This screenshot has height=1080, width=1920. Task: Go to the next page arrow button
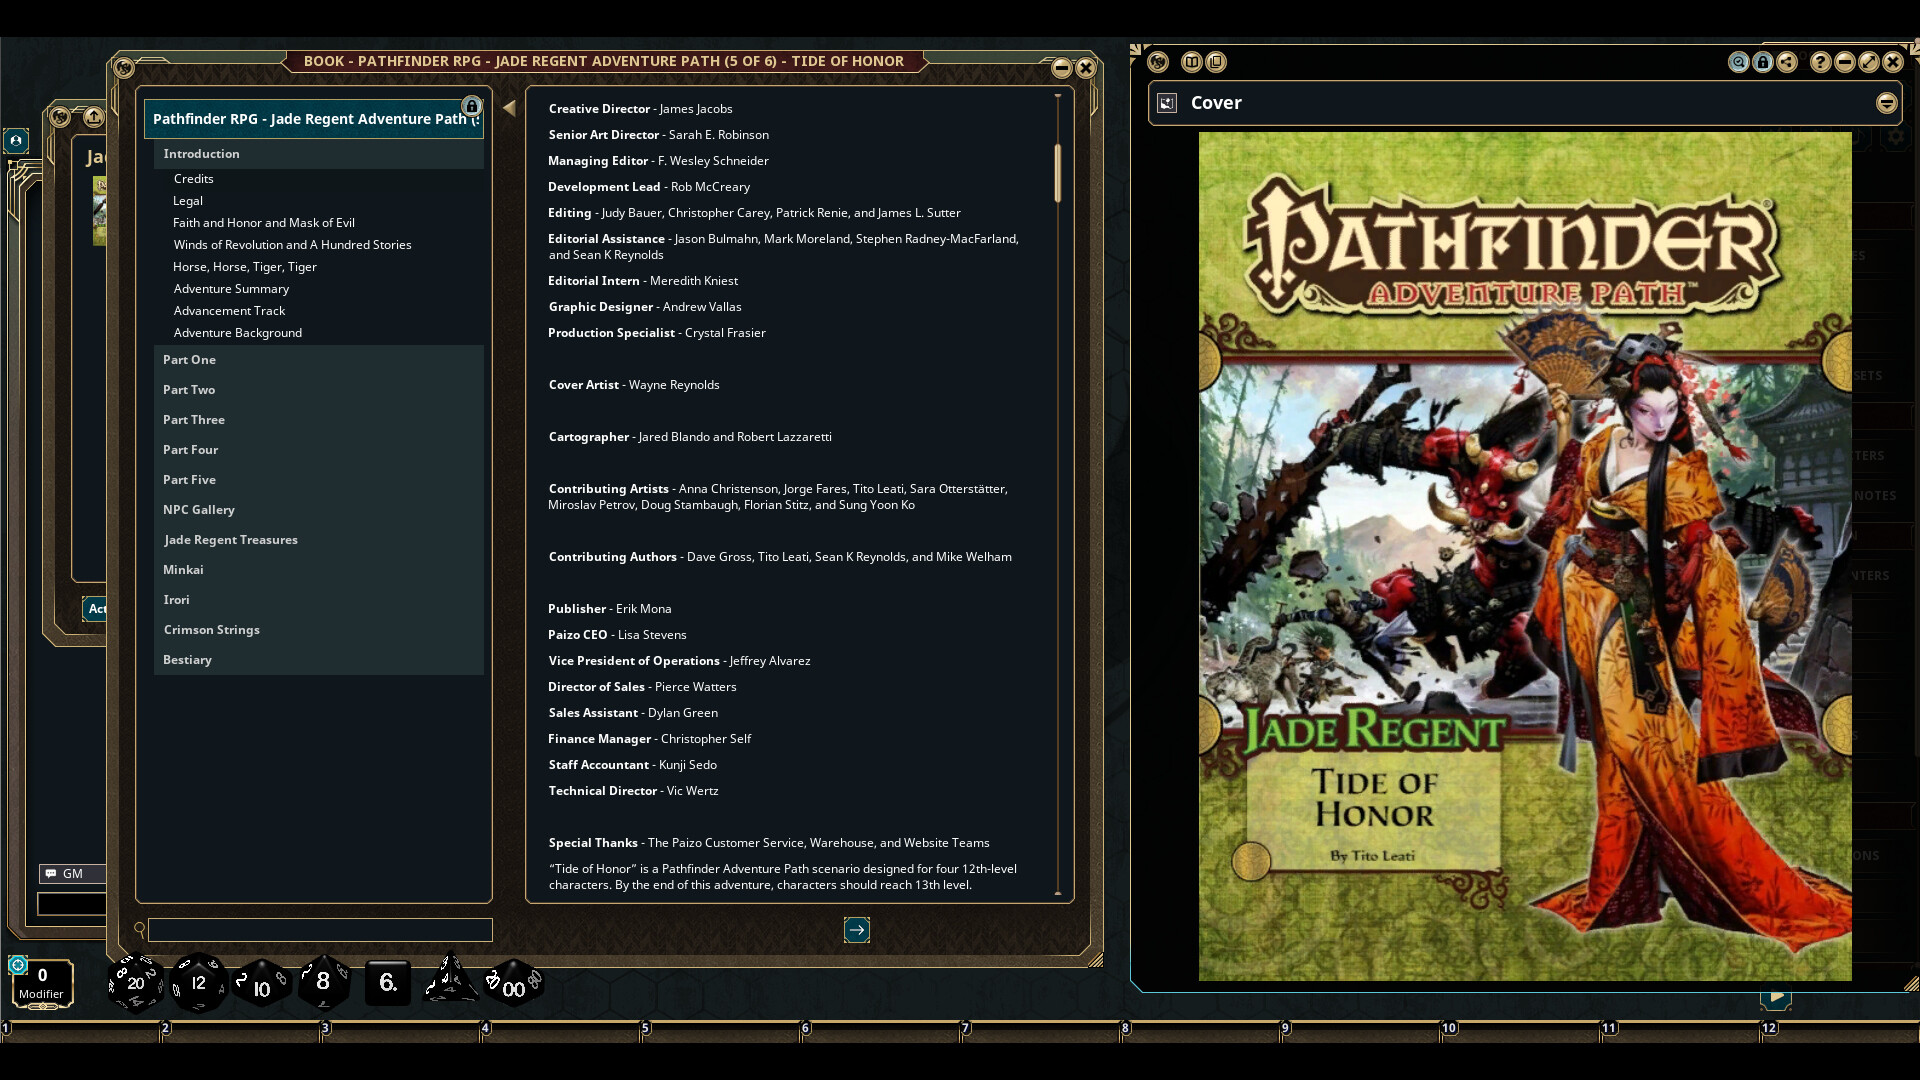[x=857, y=930]
